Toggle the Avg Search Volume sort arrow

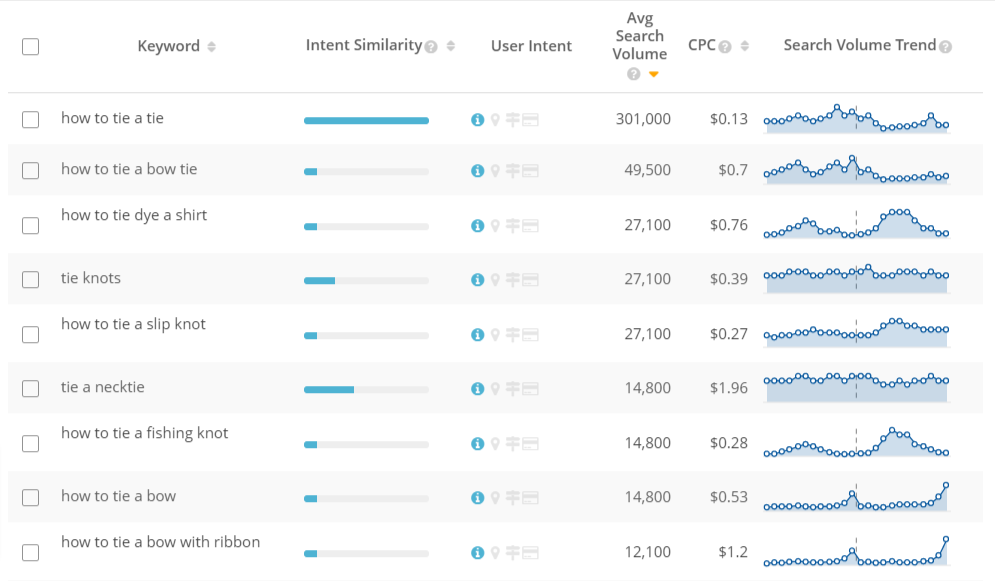pyautogui.click(x=653, y=74)
